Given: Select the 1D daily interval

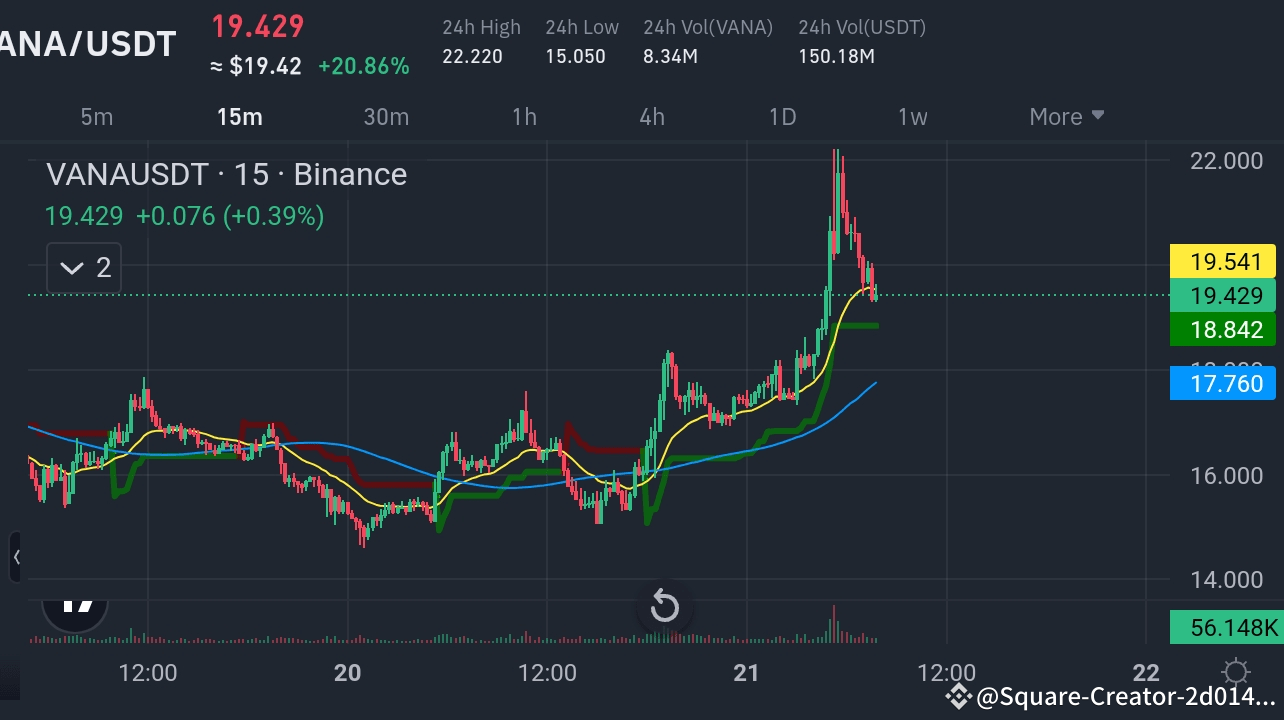Looking at the screenshot, I should point(782,117).
